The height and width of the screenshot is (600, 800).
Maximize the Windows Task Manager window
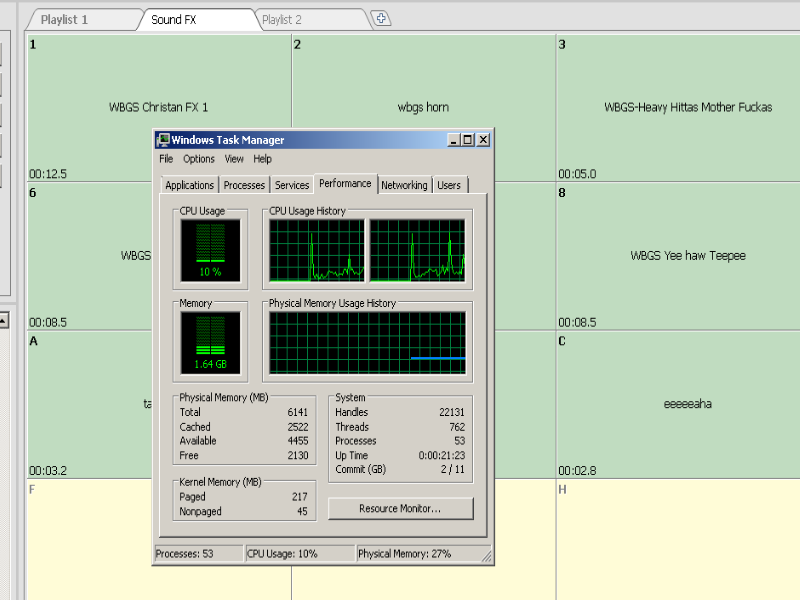[467, 140]
